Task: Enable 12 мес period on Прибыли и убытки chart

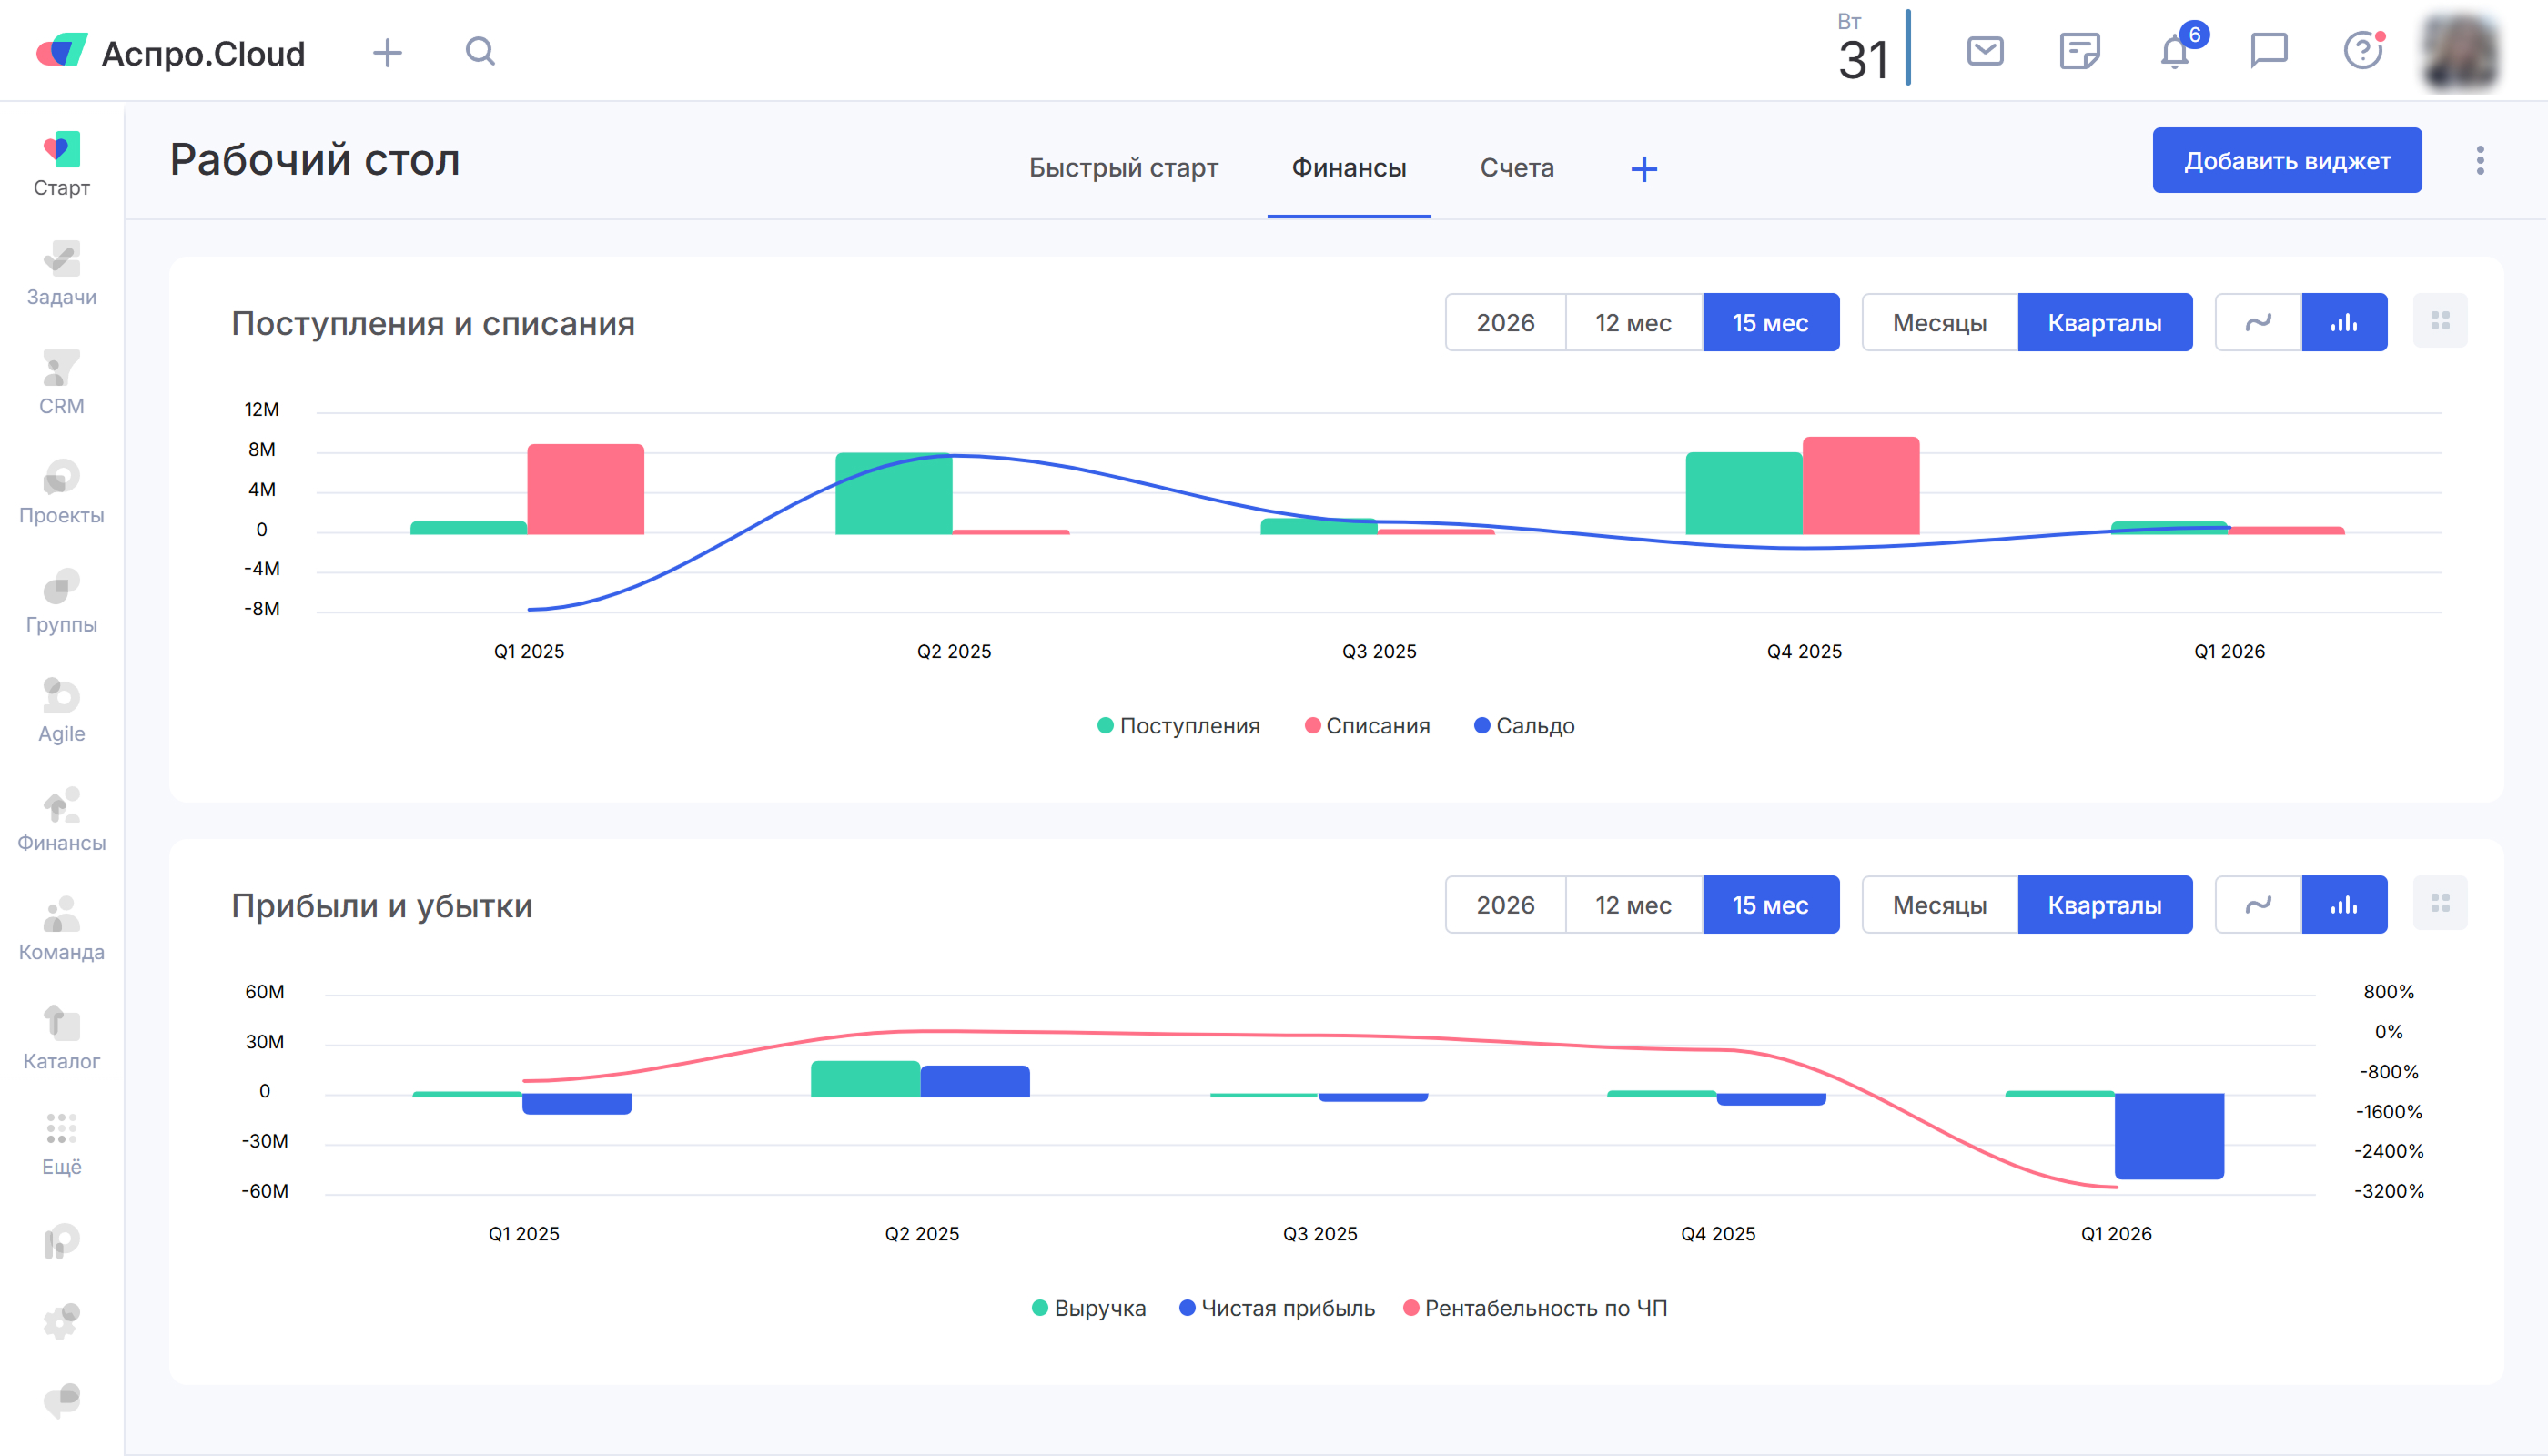Action: [1634, 904]
